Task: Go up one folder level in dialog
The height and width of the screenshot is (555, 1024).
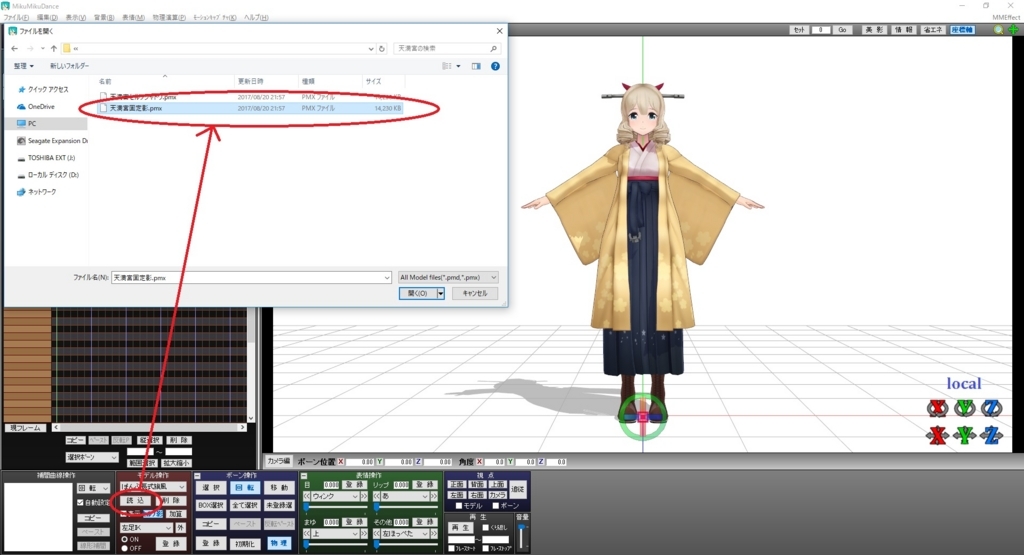Action: click(x=54, y=48)
